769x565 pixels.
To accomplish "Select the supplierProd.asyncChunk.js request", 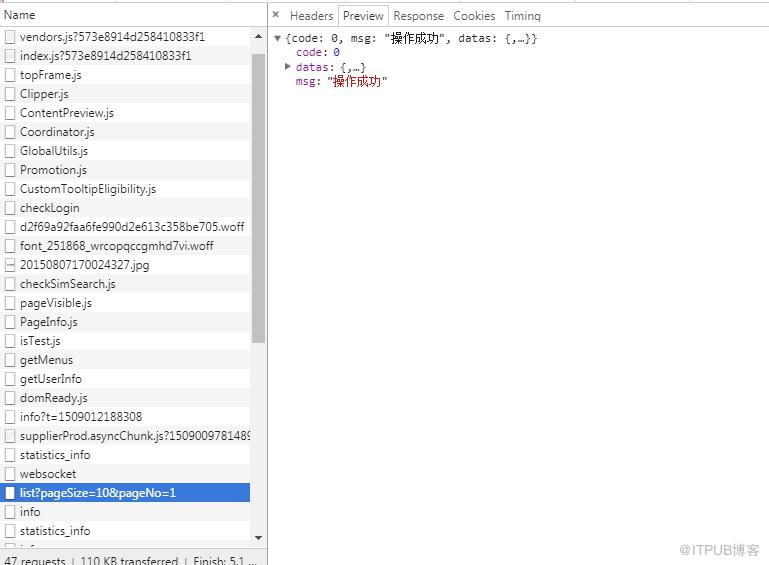I will coord(127,436).
